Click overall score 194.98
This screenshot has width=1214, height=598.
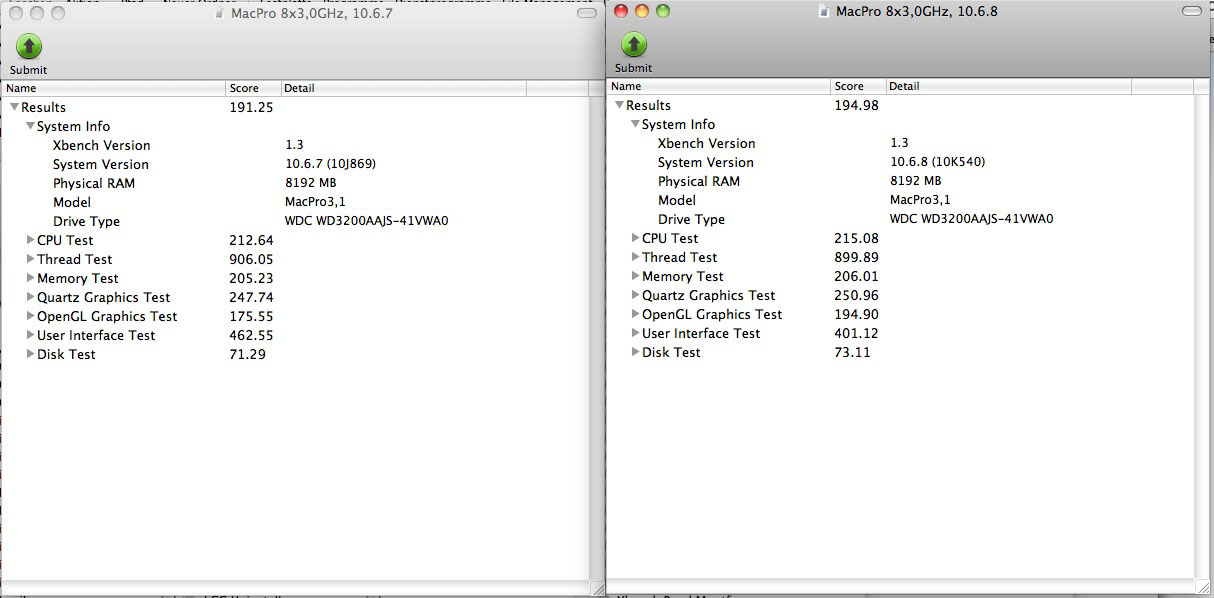tap(856, 105)
